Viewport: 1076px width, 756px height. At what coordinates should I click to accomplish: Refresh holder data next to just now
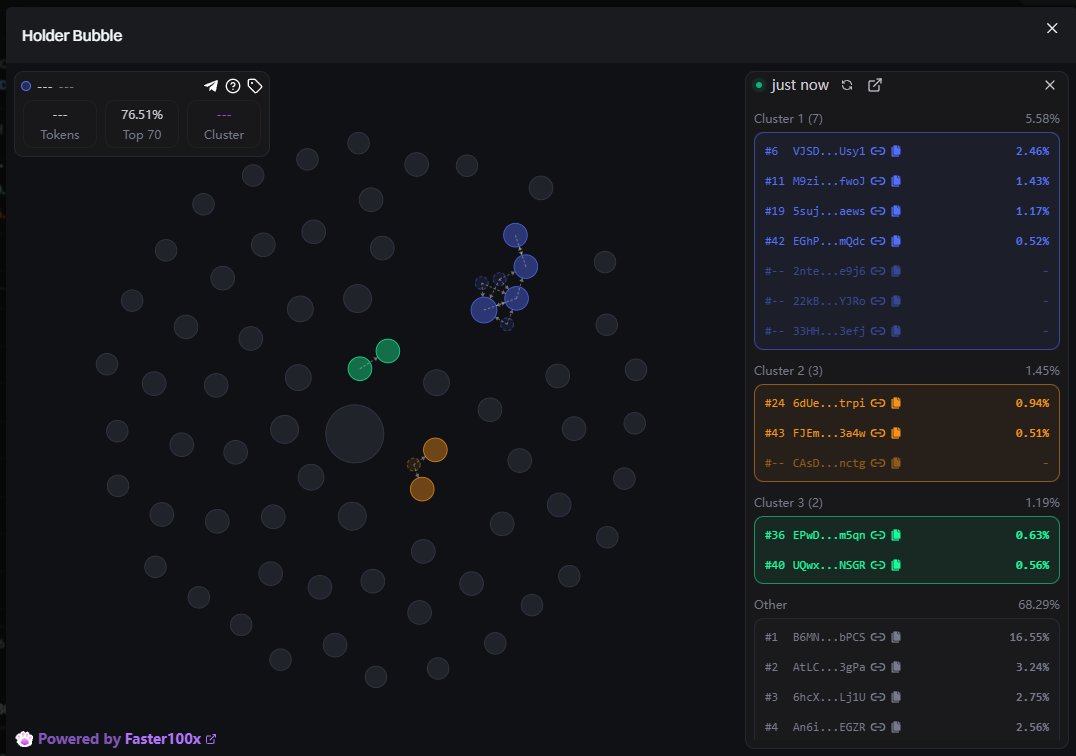coord(847,86)
